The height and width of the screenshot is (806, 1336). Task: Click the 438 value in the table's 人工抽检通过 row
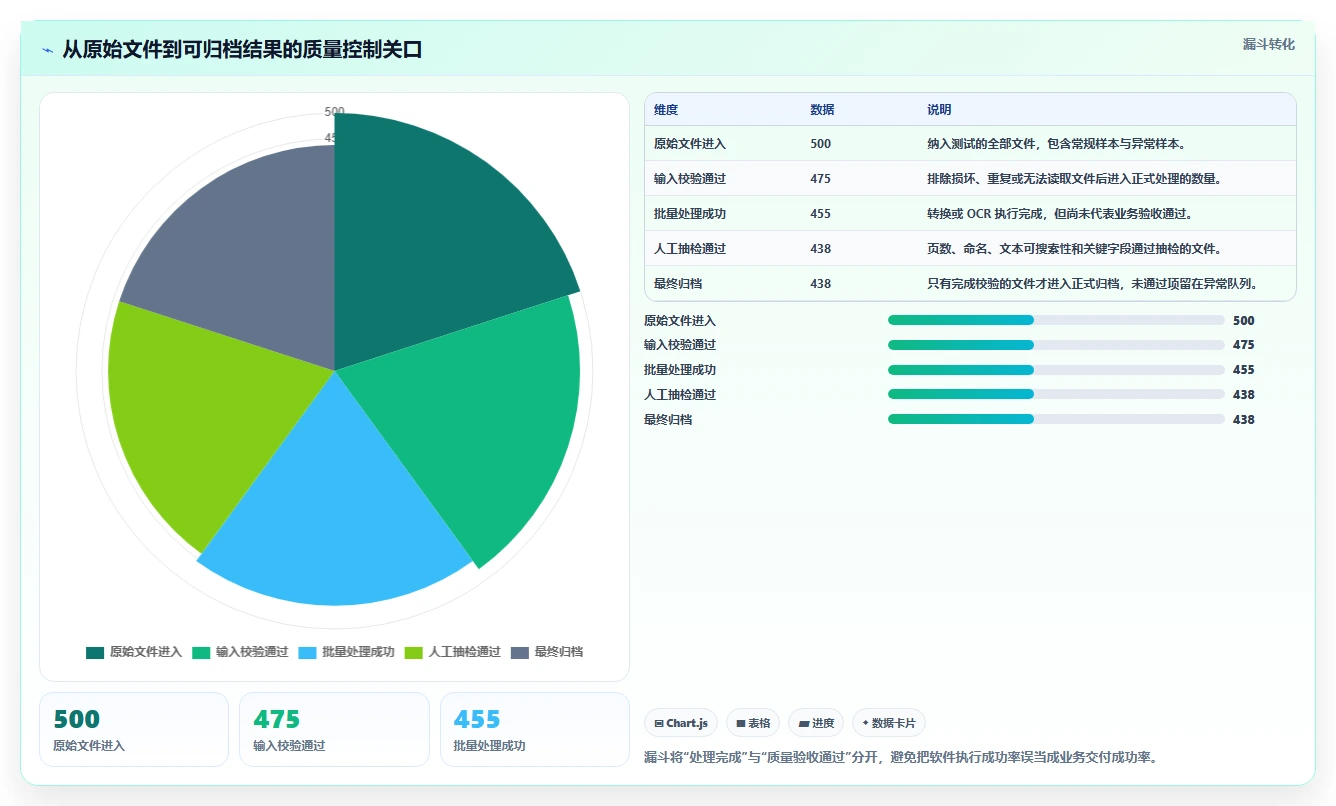click(x=820, y=249)
